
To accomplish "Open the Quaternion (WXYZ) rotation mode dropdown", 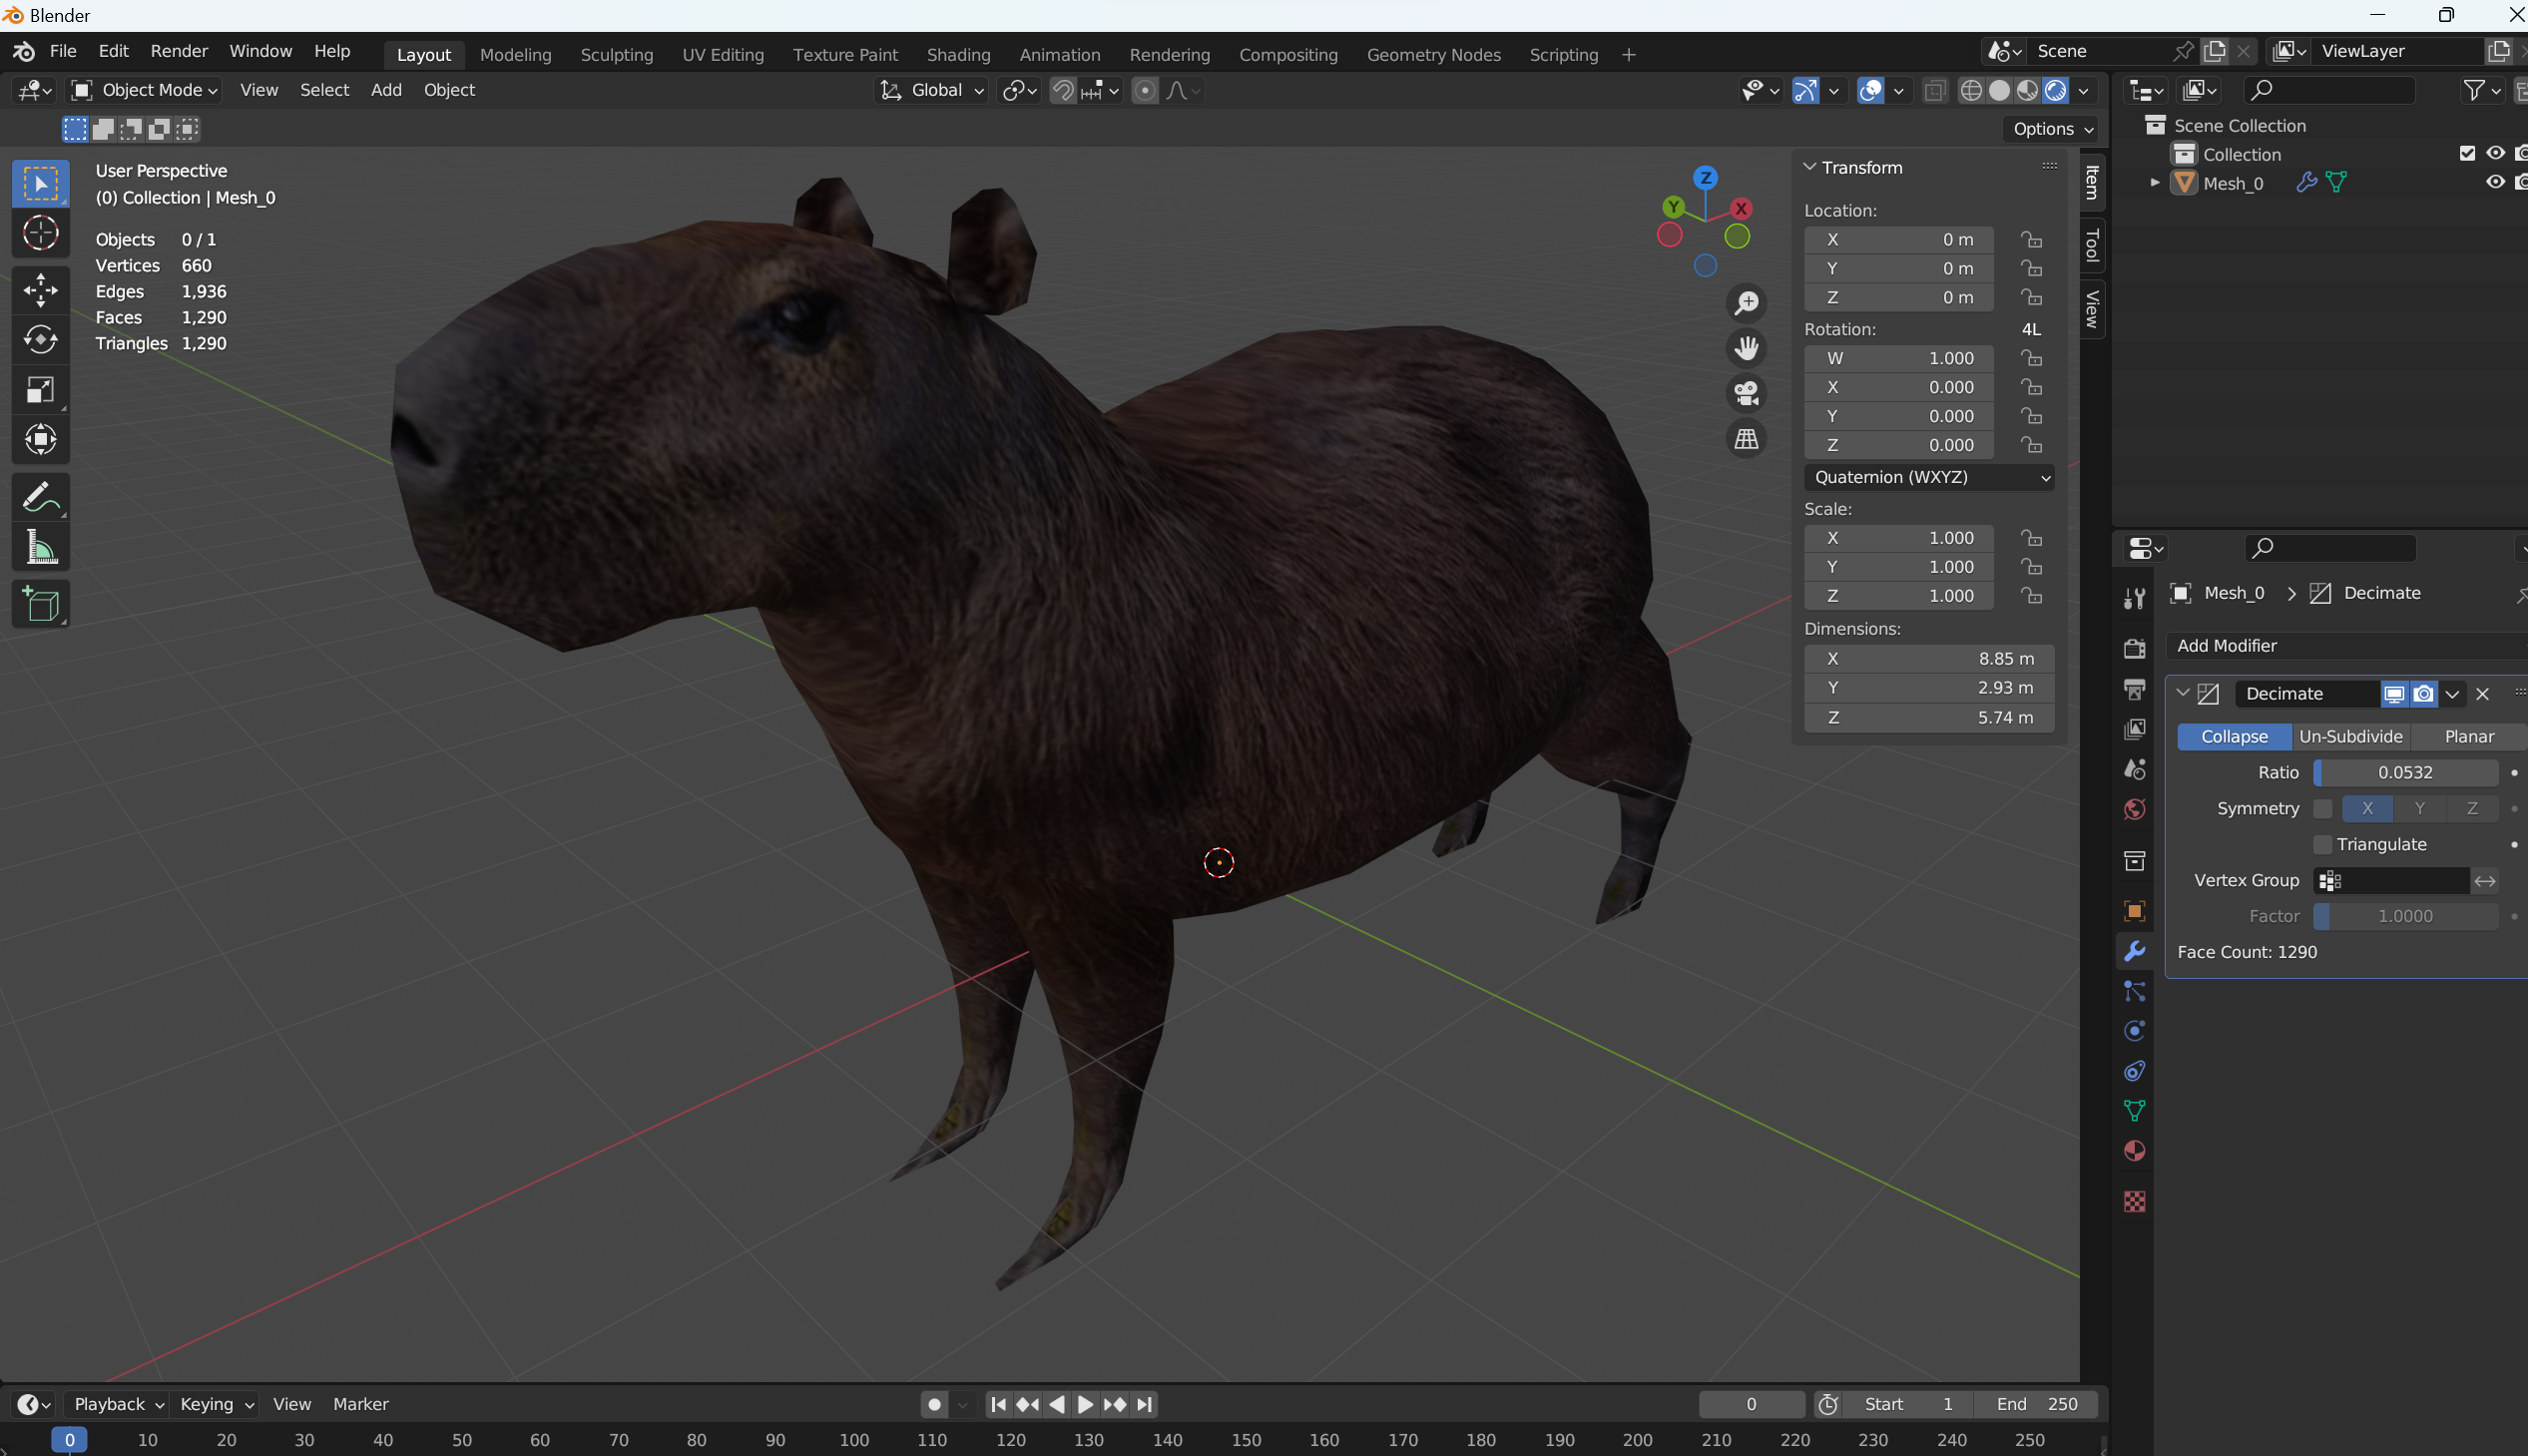I will pos(1930,477).
